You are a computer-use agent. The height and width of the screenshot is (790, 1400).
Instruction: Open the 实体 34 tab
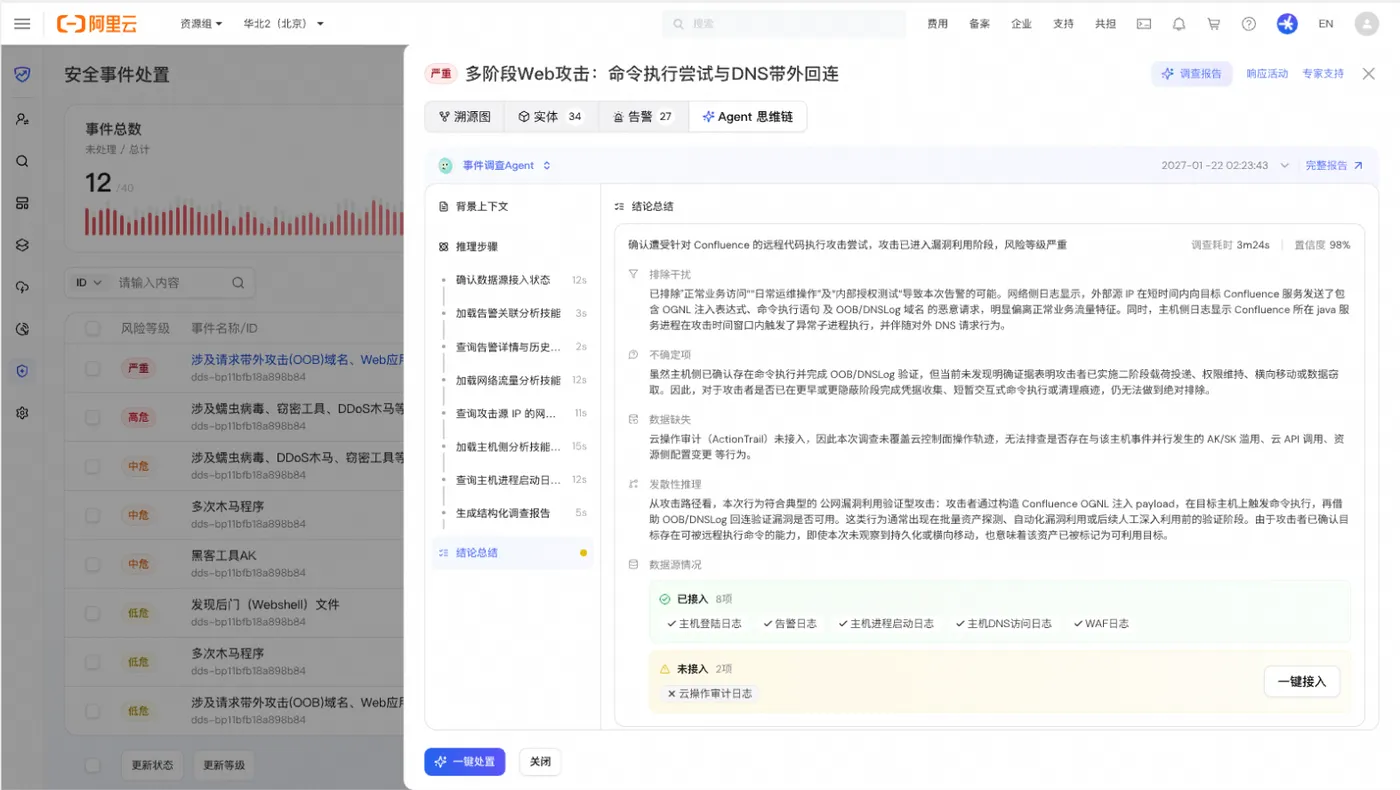pos(550,117)
